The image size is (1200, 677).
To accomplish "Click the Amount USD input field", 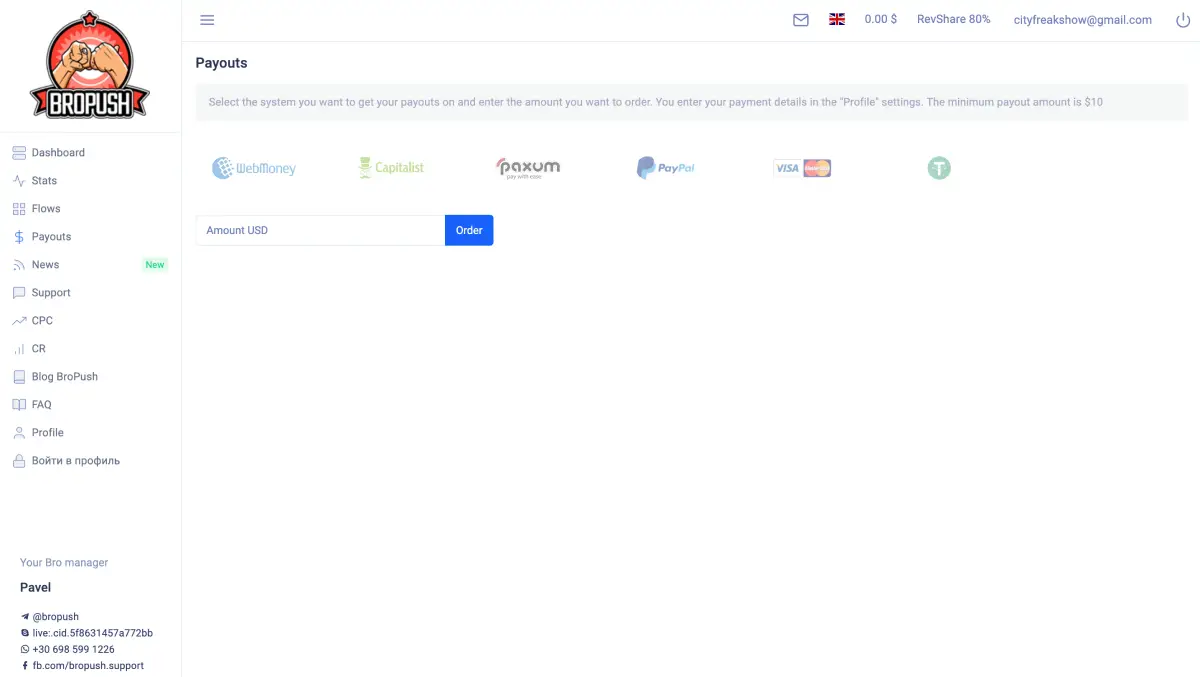I will click(320, 230).
